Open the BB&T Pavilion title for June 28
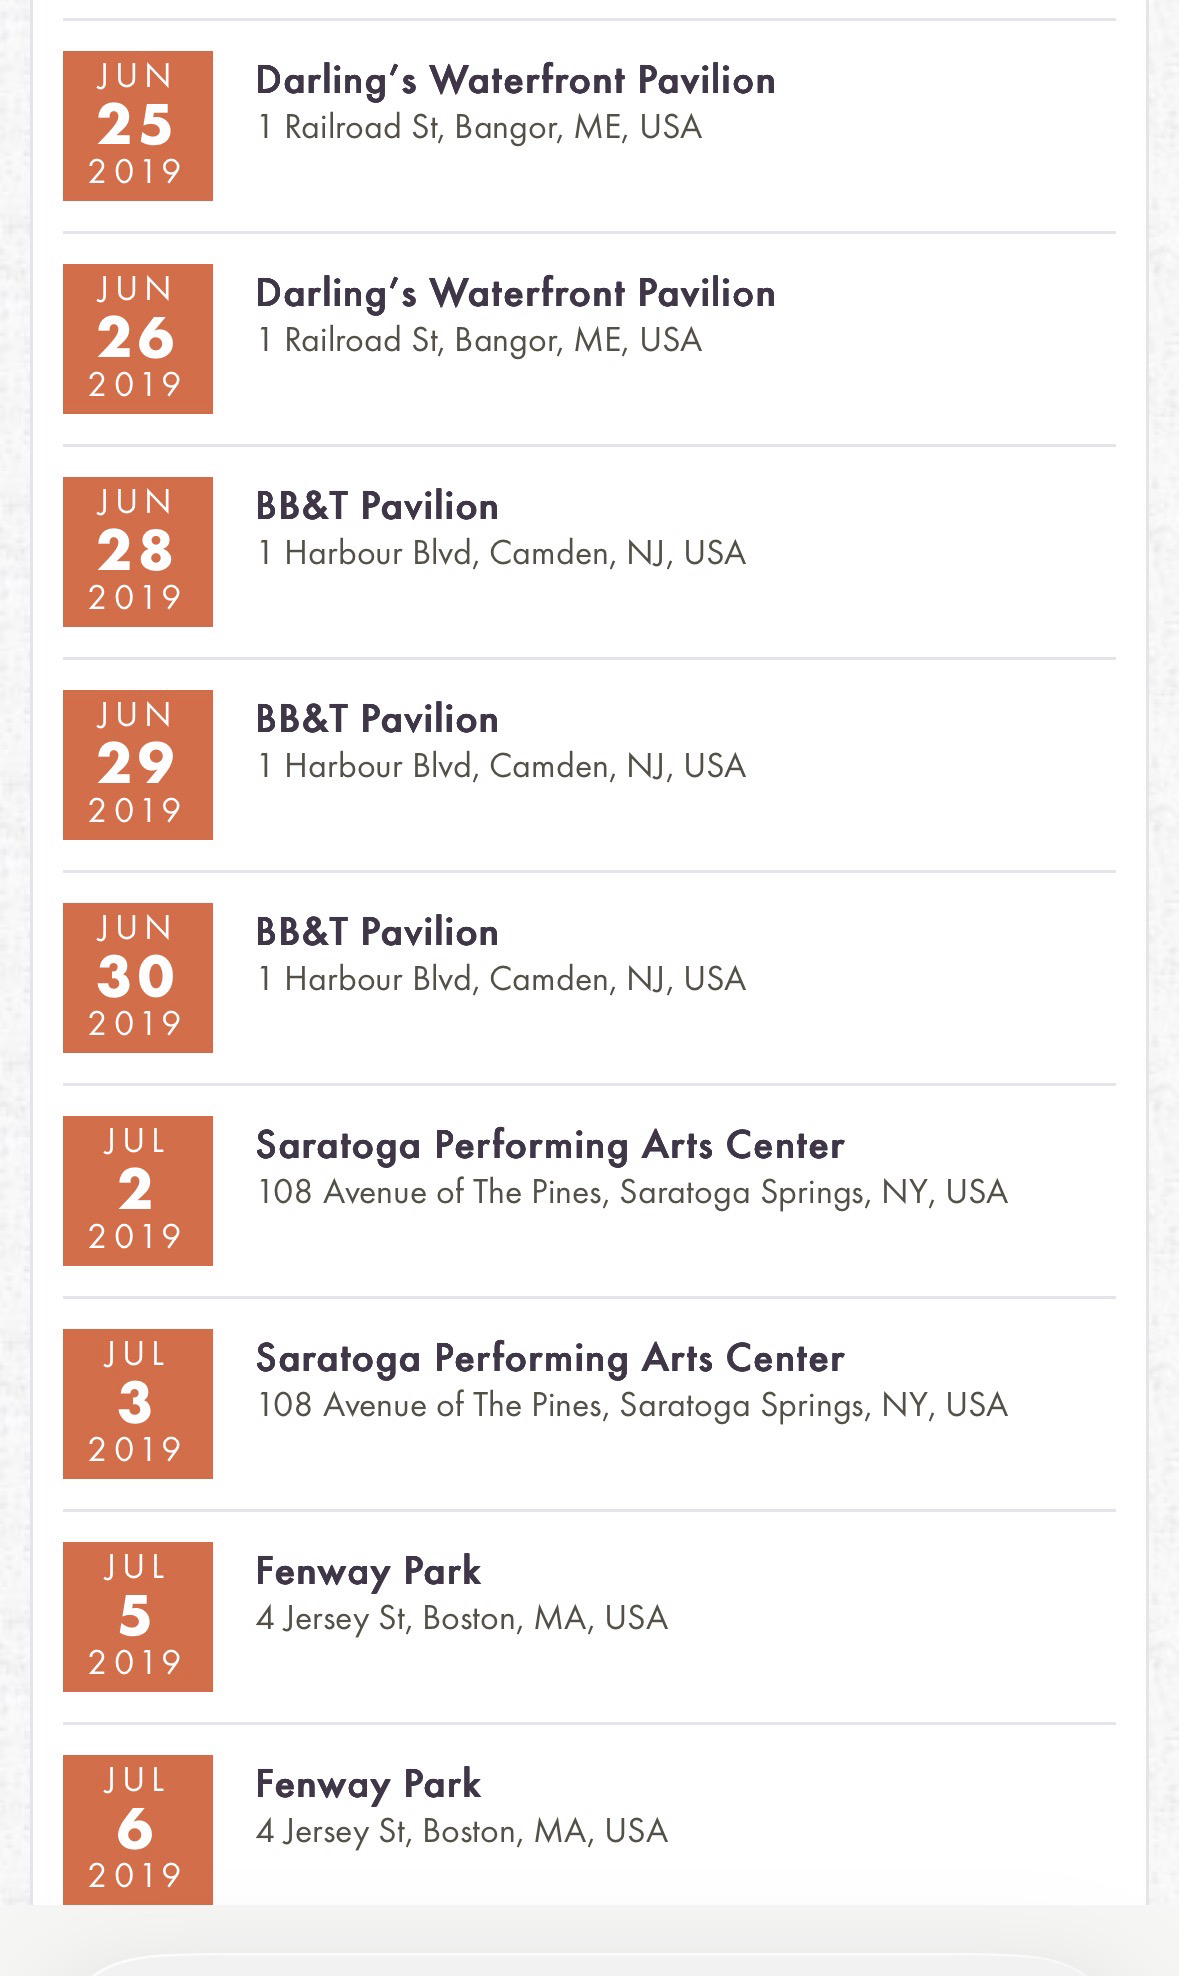This screenshot has width=1179, height=1976. click(x=377, y=507)
